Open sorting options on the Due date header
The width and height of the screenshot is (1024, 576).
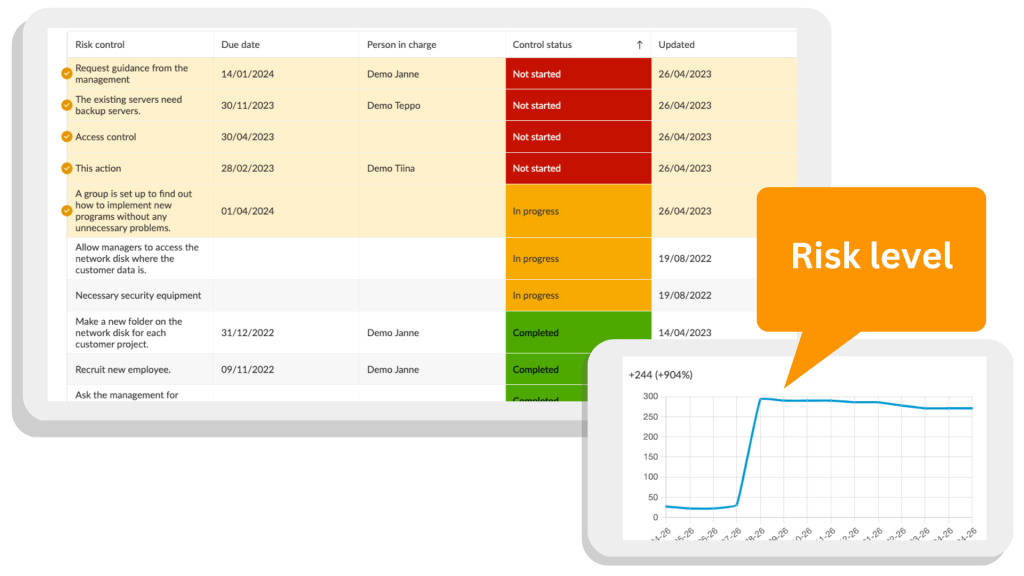click(240, 44)
